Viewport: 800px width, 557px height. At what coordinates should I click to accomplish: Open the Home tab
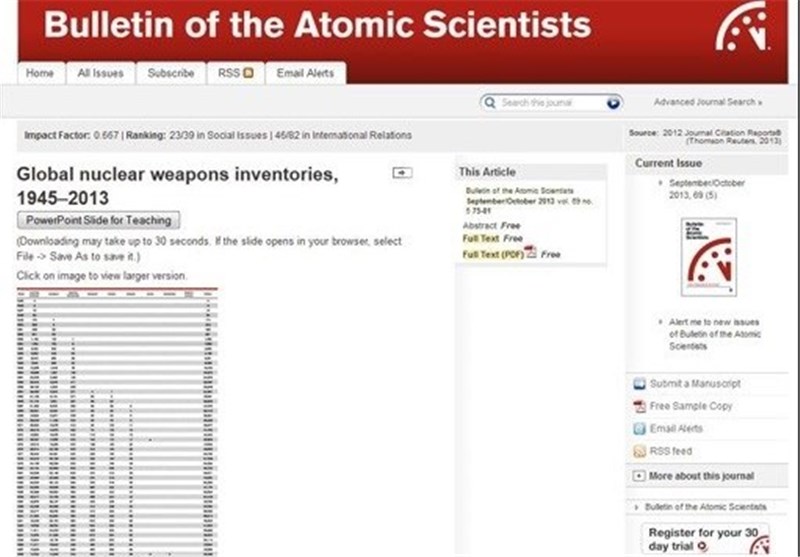(40, 73)
